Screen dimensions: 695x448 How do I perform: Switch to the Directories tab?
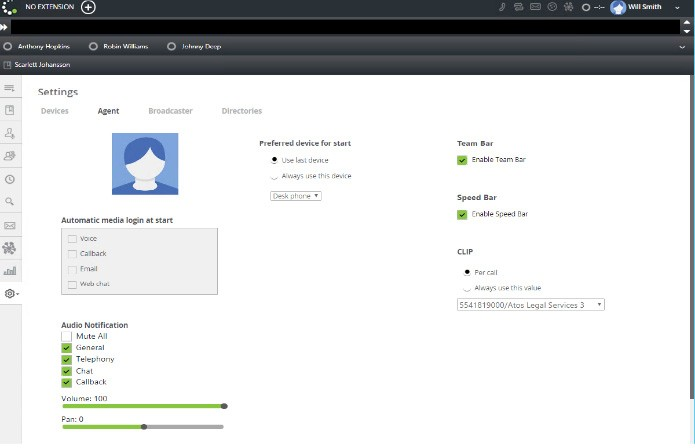point(242,111)
